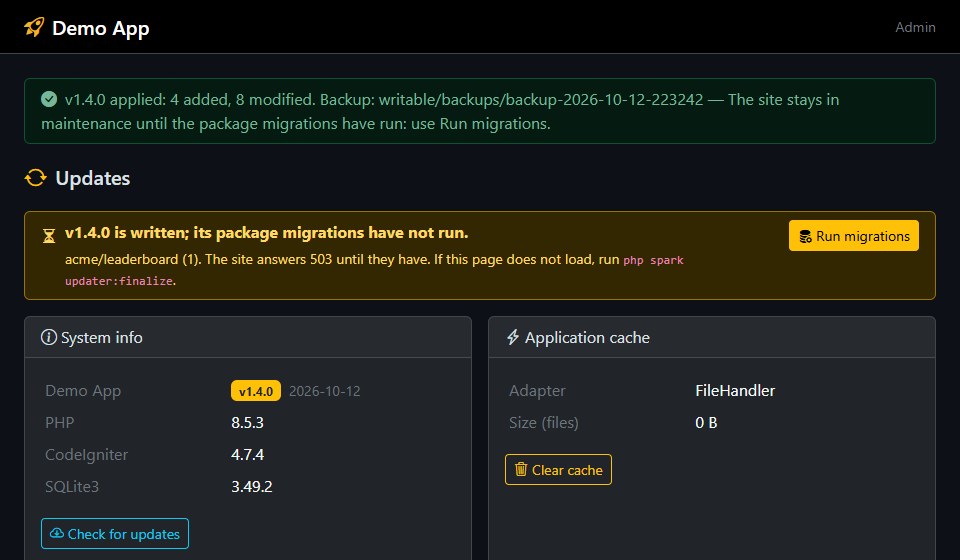Click the release date 2026-10-12

click(x=324, y=391)
